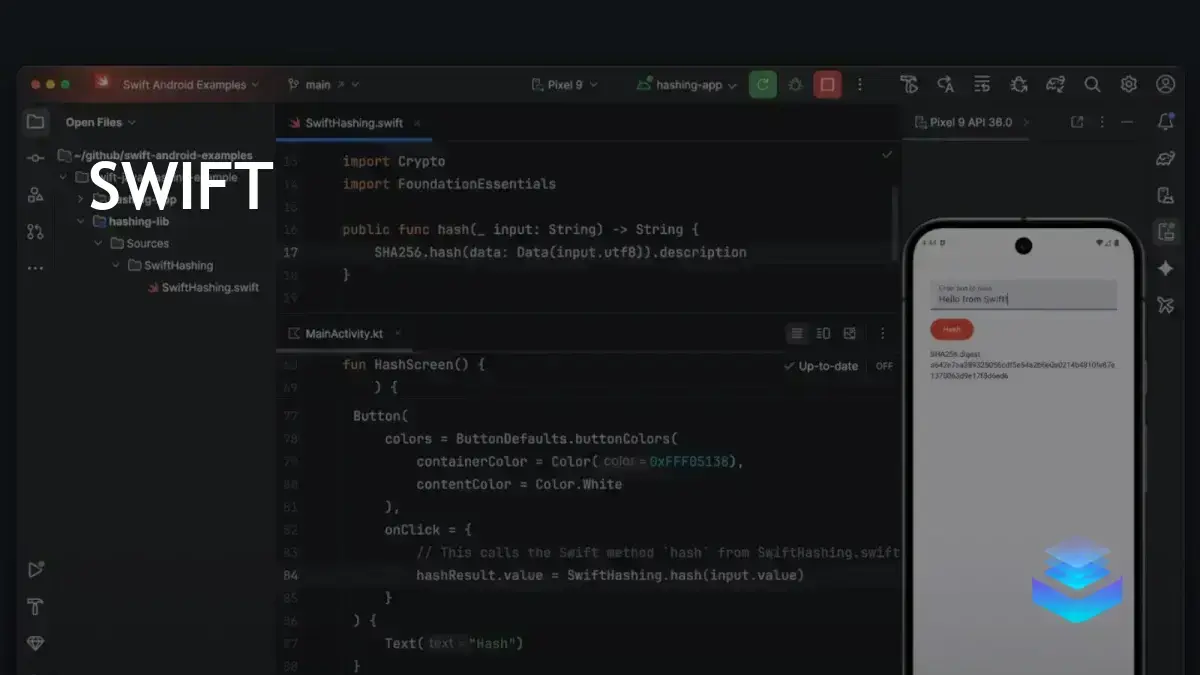The image size is (1200, 675).
Task: Click code line 84 hashResult.value
Action: coord(610,575)
